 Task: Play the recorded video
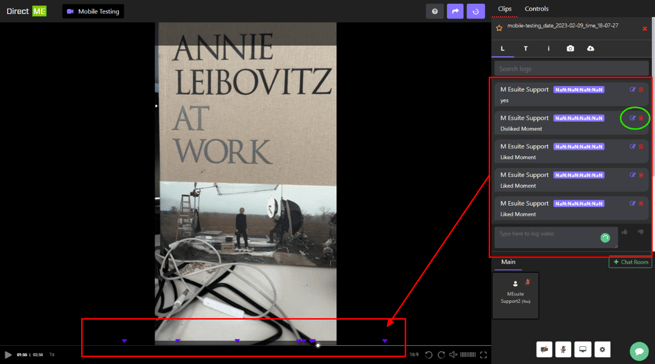(x=8, y=355)
